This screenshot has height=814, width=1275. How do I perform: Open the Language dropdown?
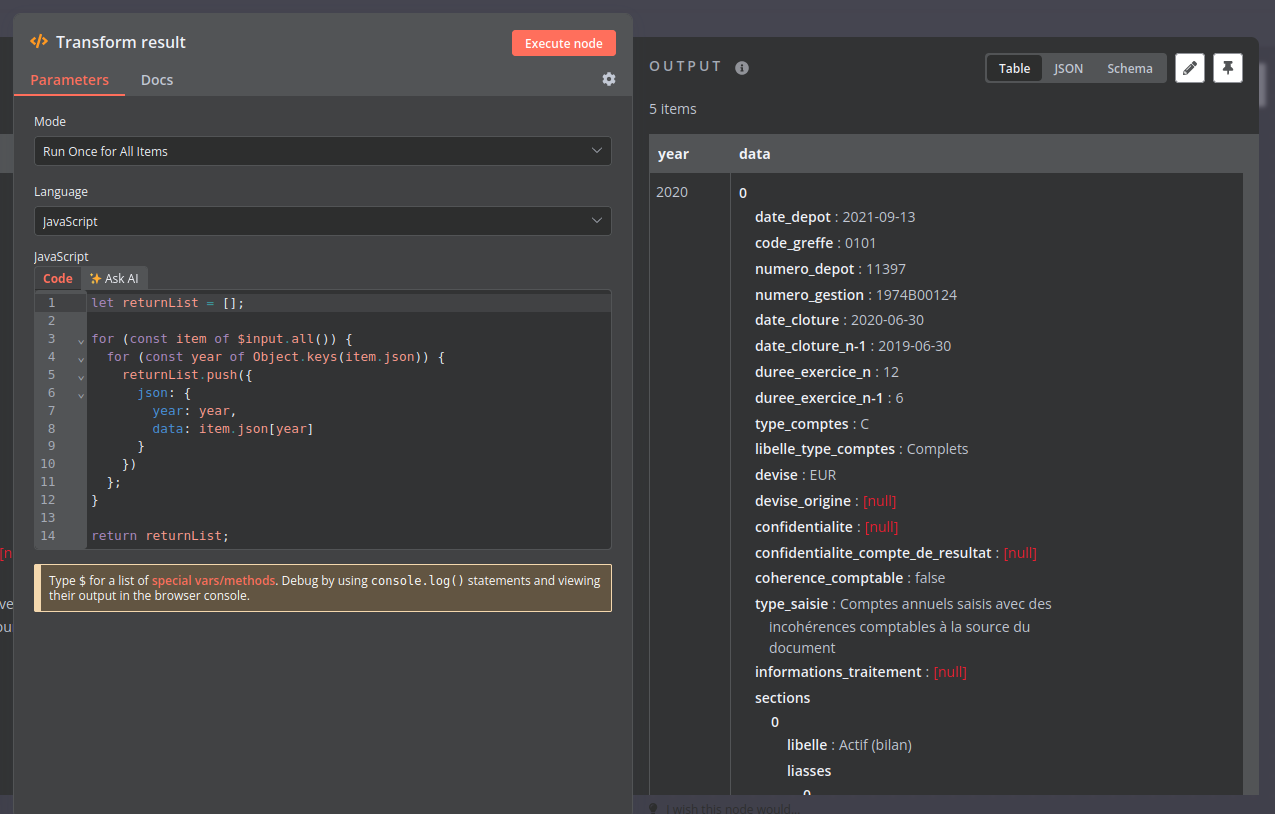pyautogui.click(x=322, y=221)
